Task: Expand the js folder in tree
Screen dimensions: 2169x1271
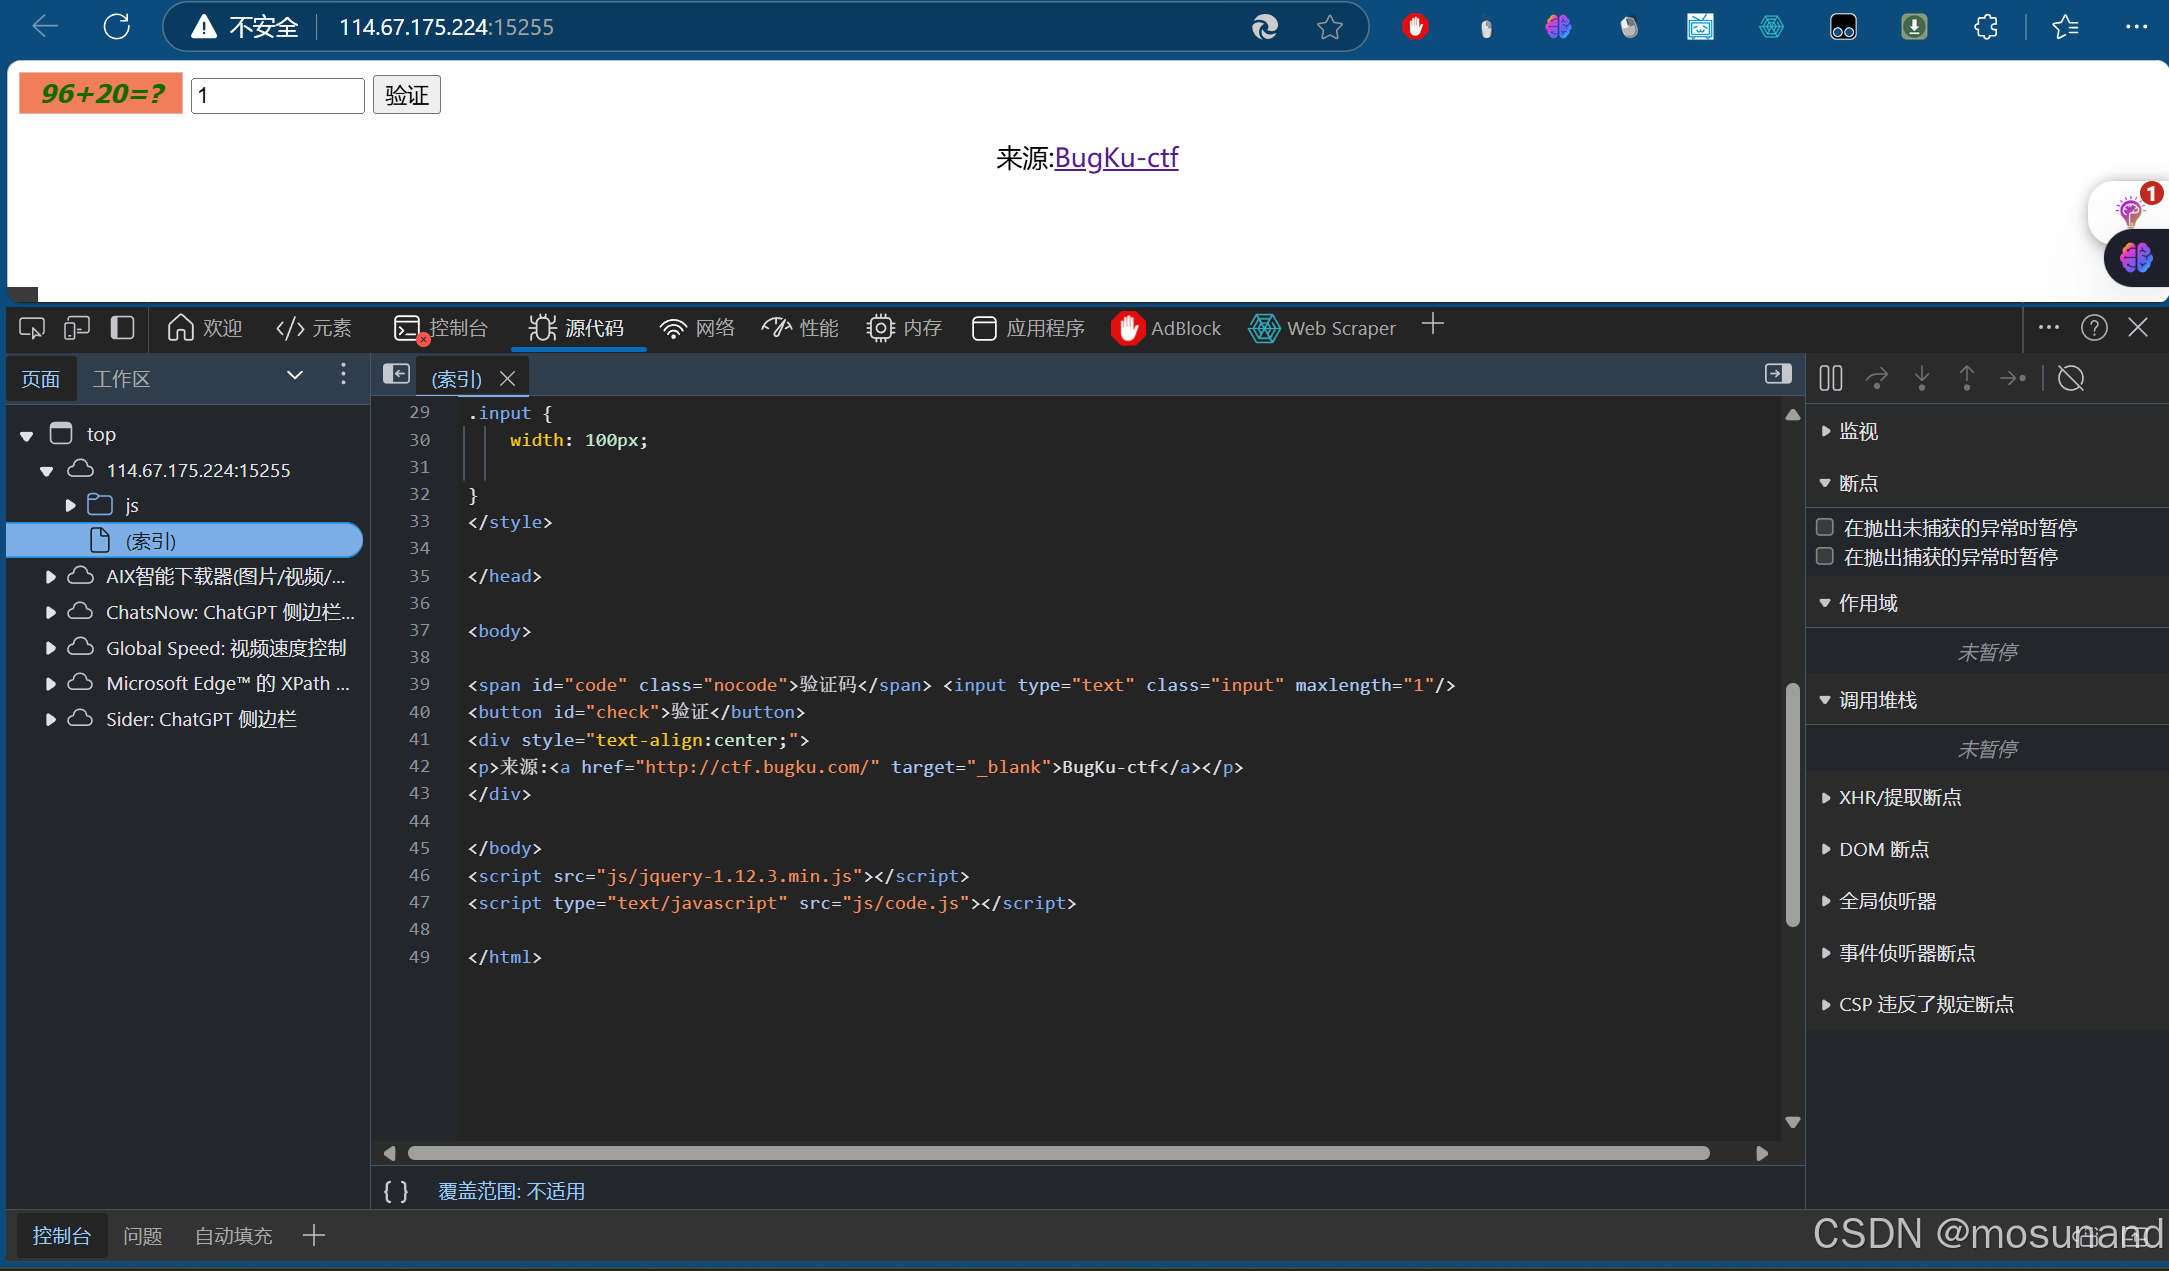Action: pos(71,505)
